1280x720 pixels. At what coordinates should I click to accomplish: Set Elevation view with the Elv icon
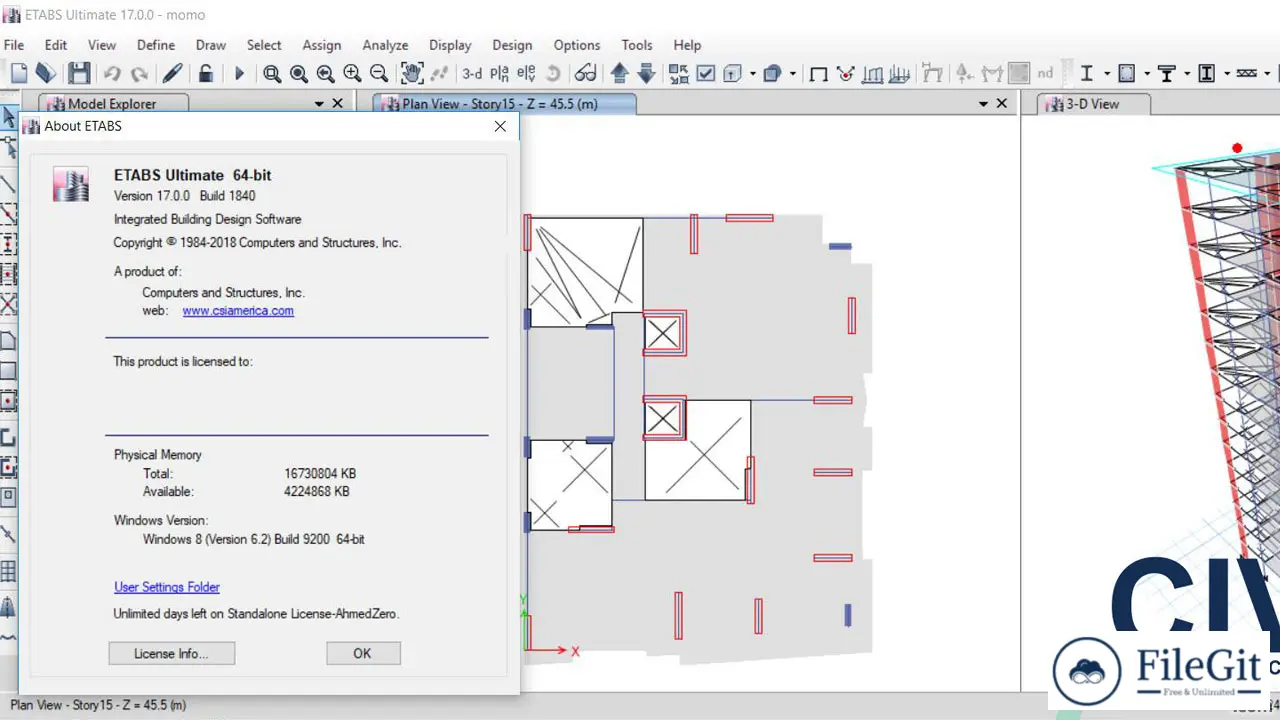click(x=525, y=73)
